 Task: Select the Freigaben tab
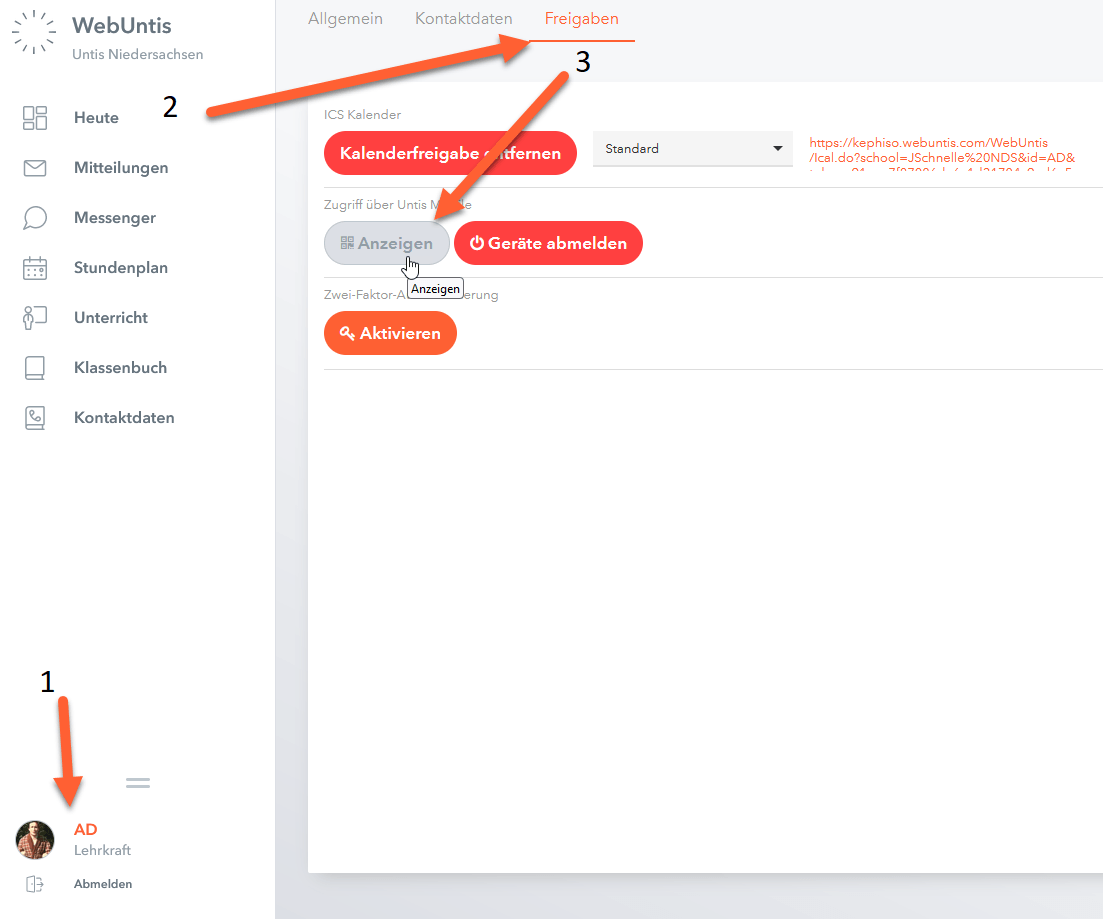tap(582, 19)
